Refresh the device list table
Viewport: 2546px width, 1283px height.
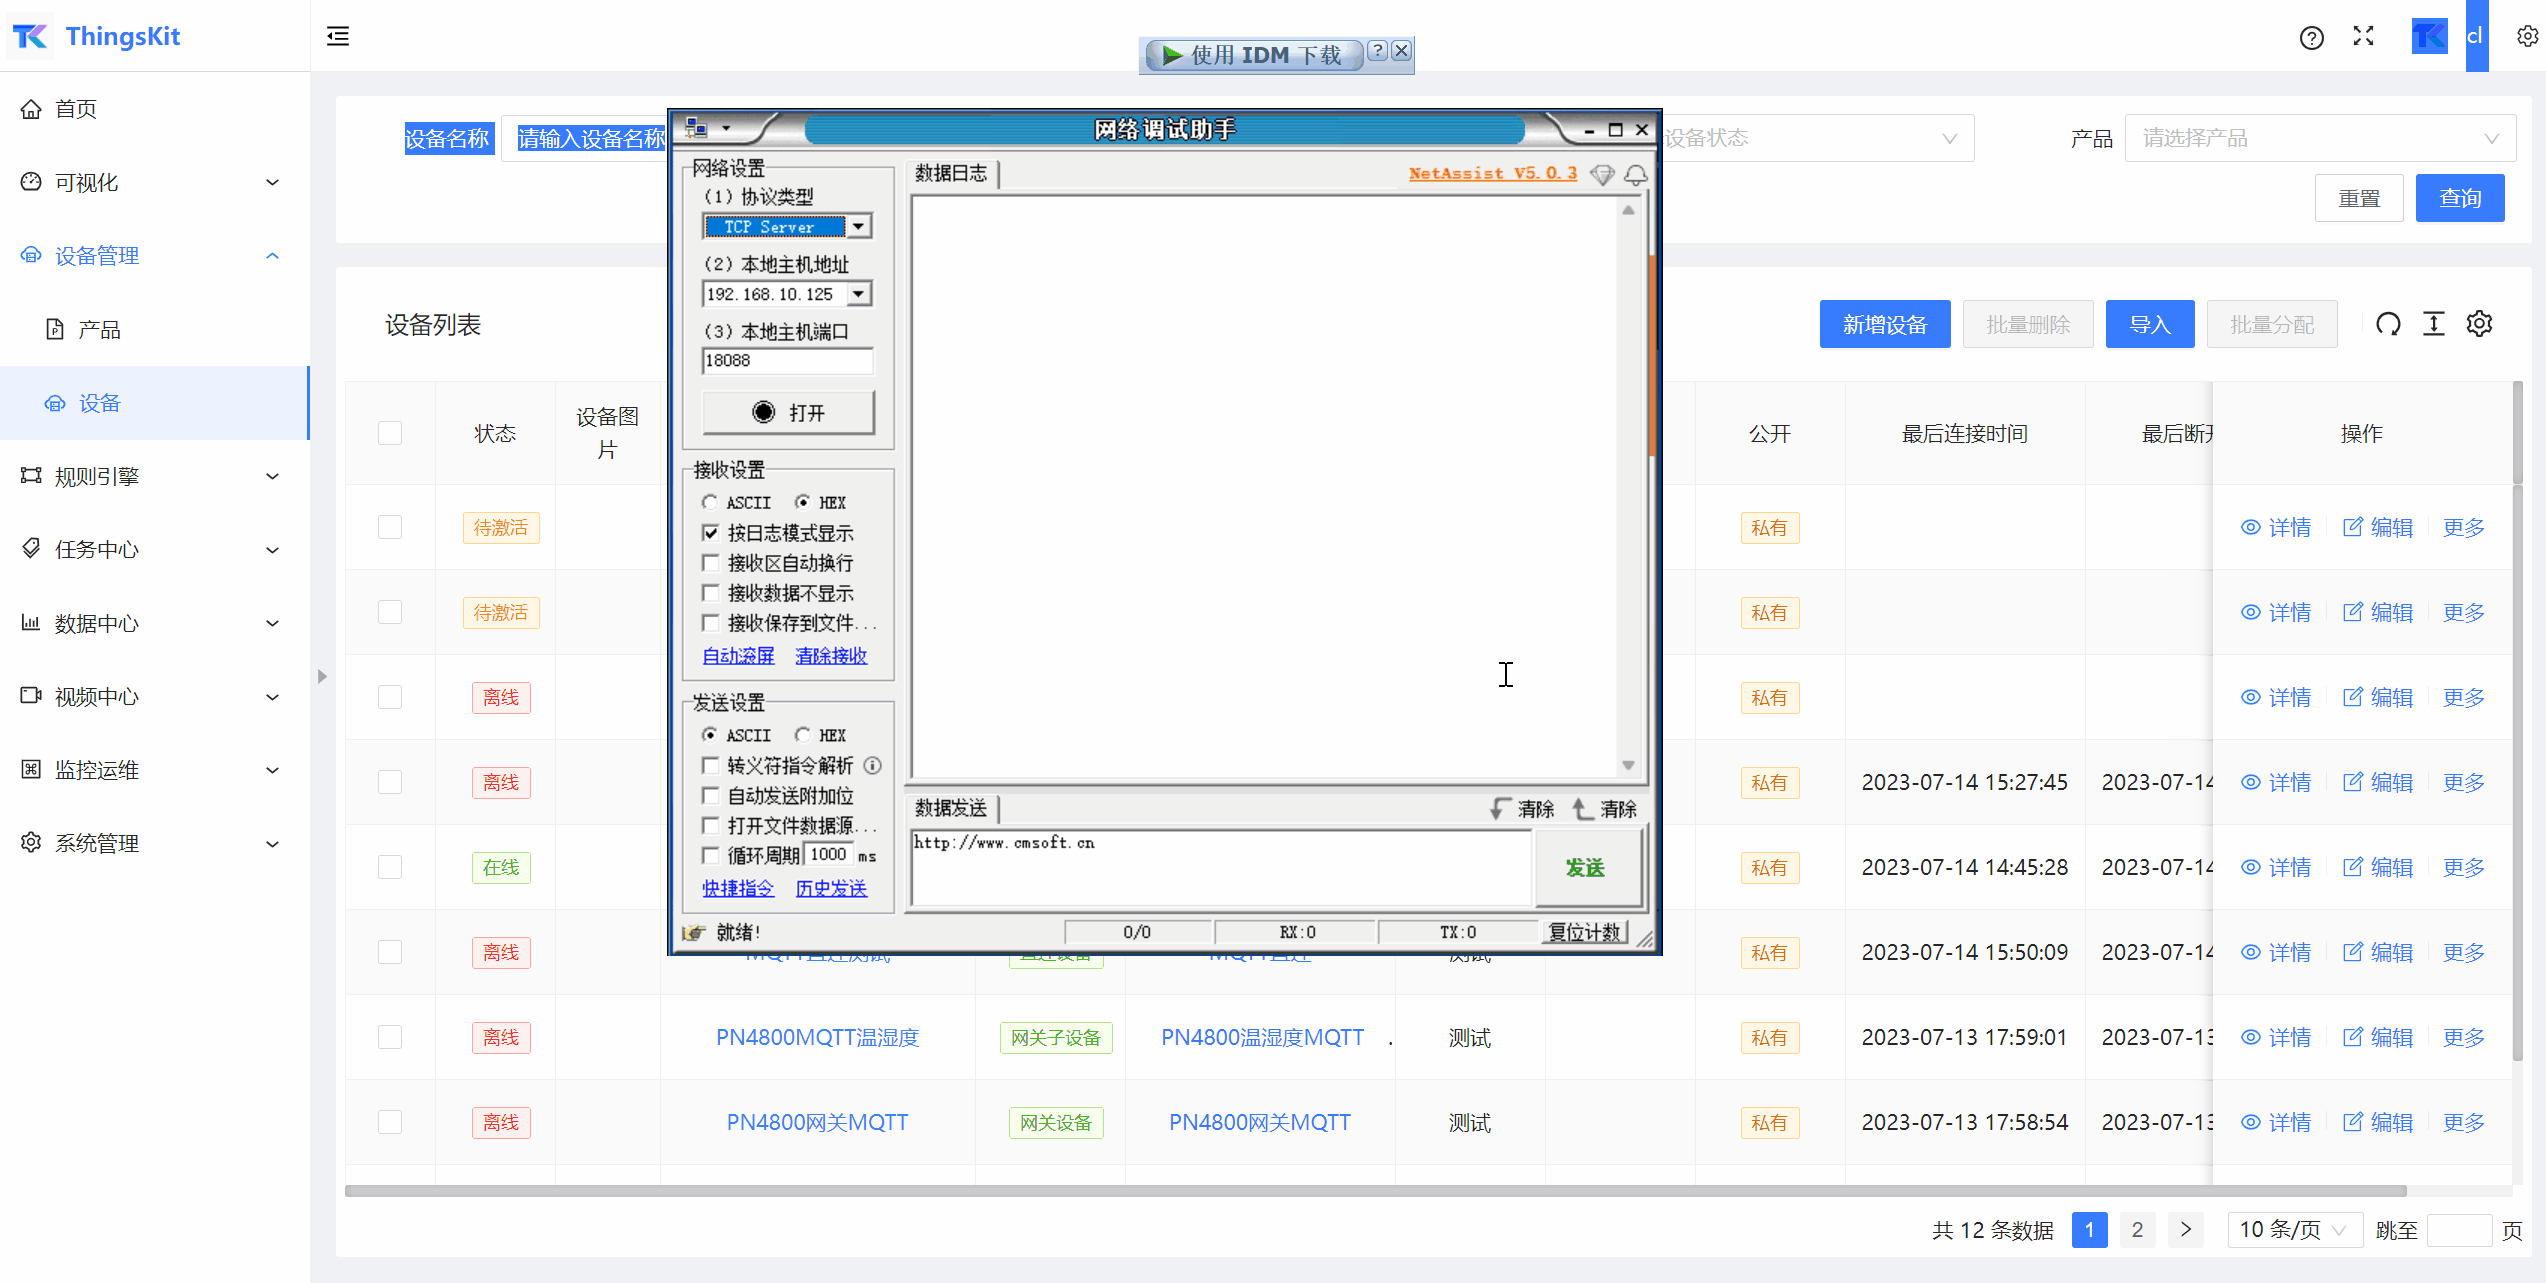2388,324
